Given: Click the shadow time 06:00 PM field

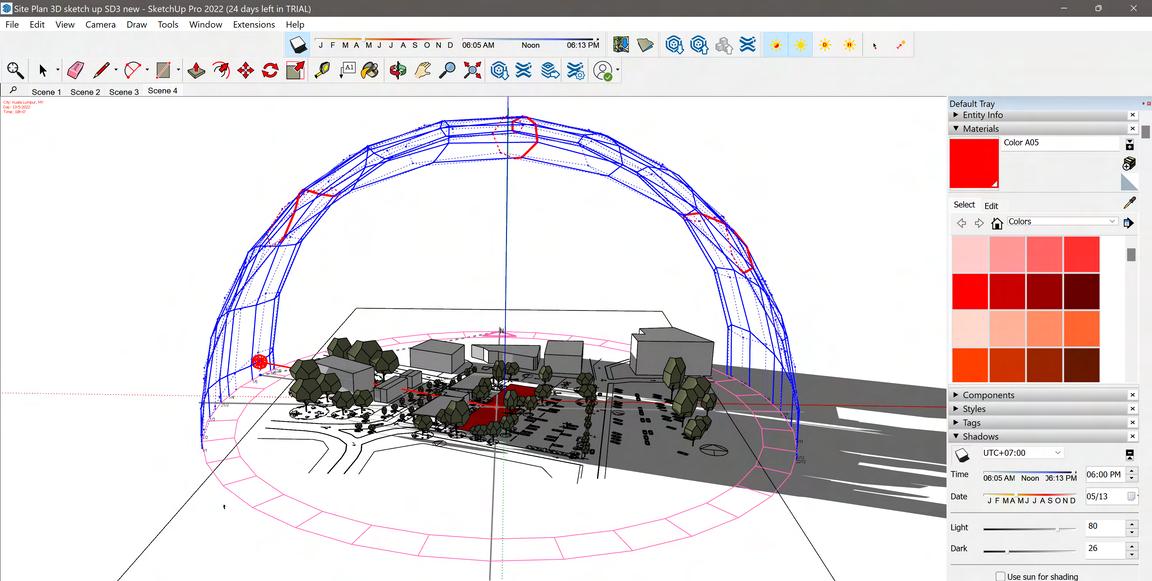Looking at the screenshot, I should pos(1103,475).
